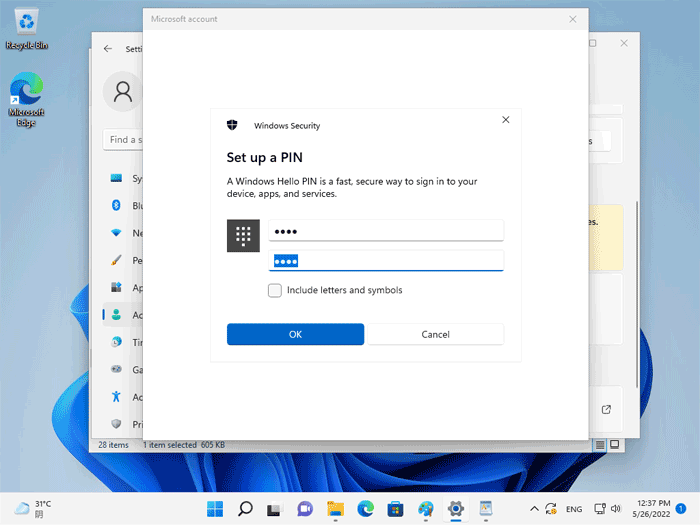Cancel the PIN setup dialog
Viewport: 700px width, 525px height.
pyautogui.click(x=435, y=334)
